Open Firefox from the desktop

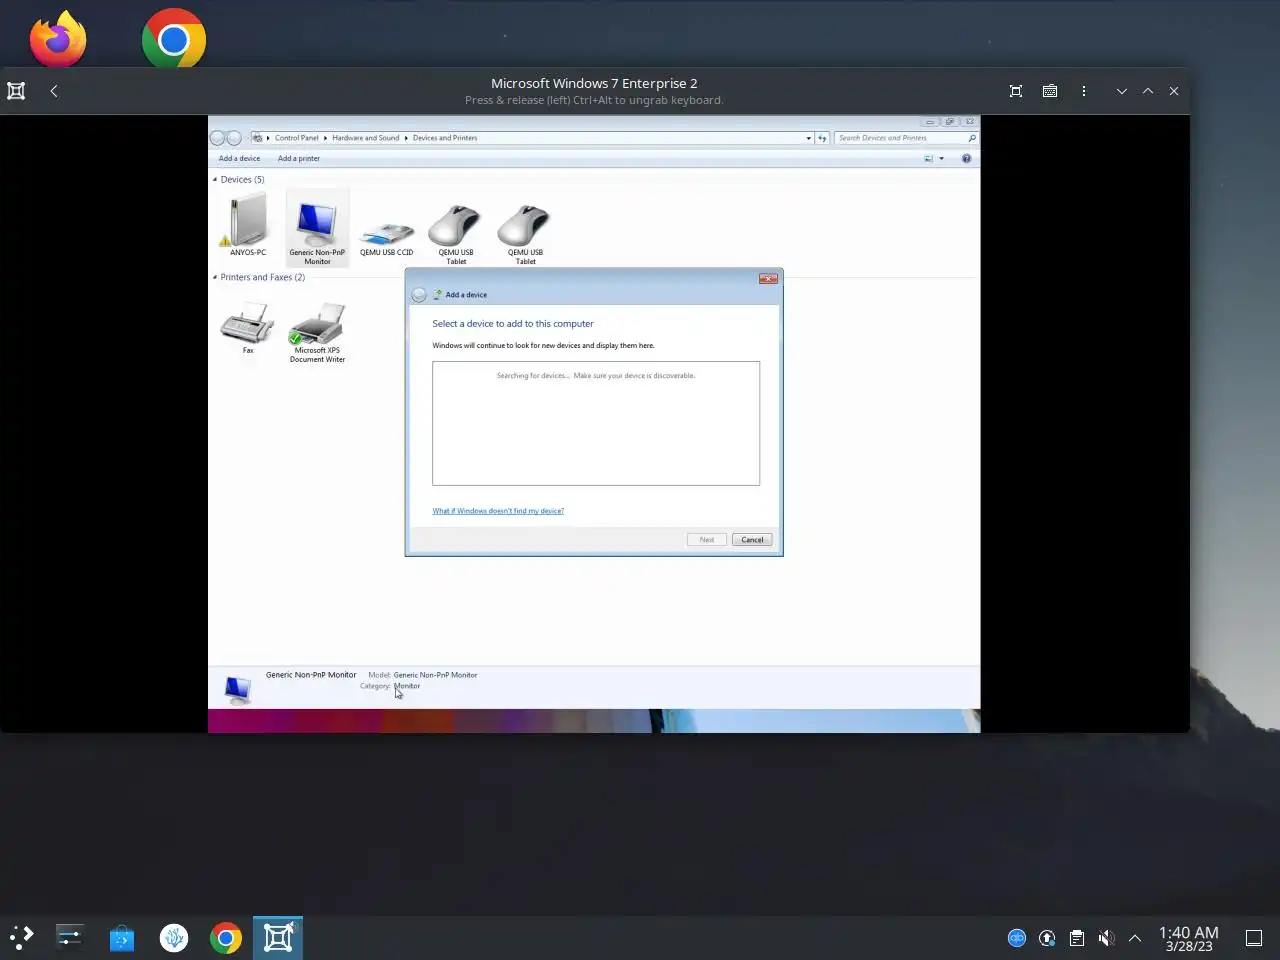pyautogui.click(x=58, y=39)
